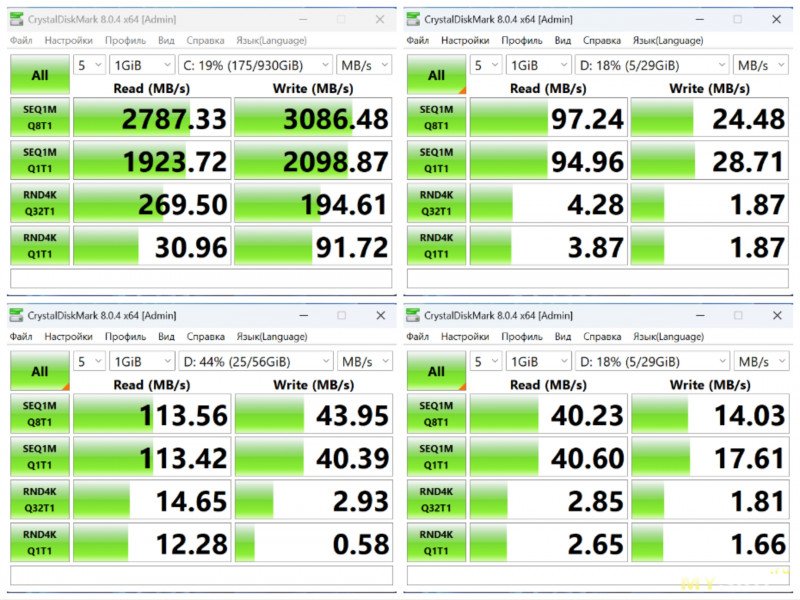The image size is (800, 600).
Task: Run All tests in the D: 44% window
Action: pyautogui.click(x=39, y=371)
